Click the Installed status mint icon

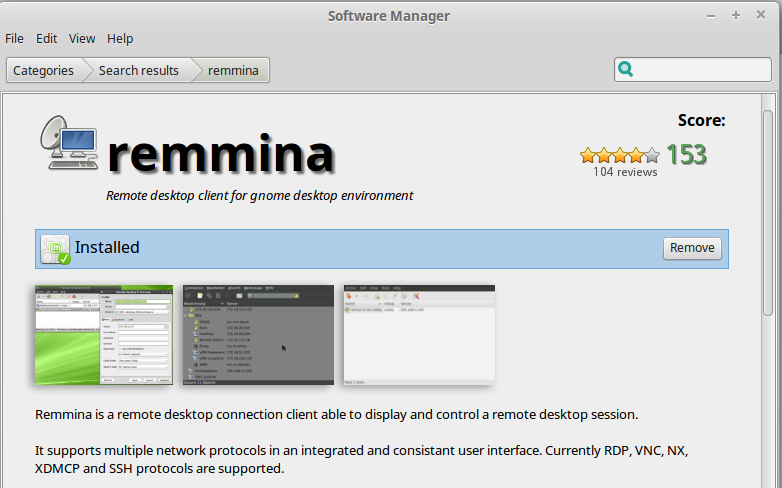[55, 249]
